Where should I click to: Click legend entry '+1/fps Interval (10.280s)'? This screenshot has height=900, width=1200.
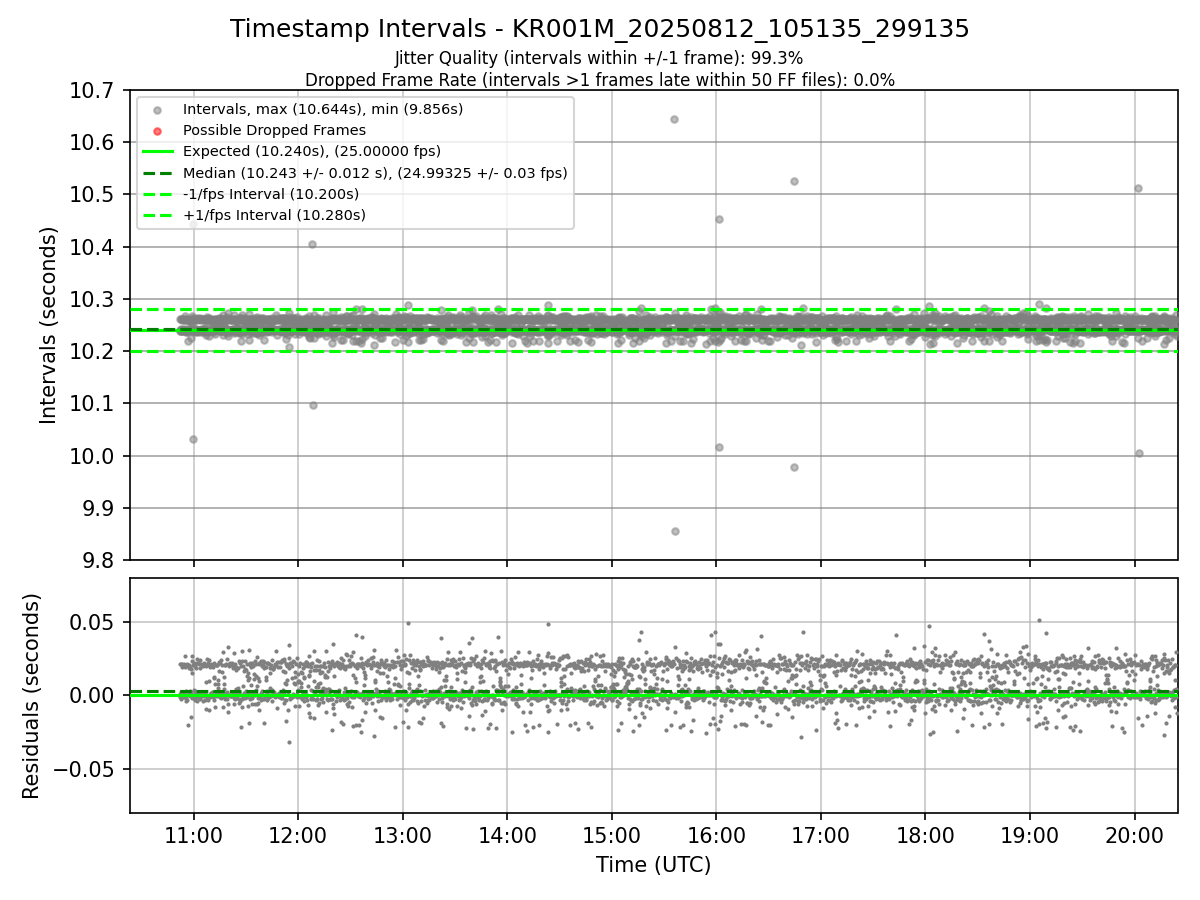[x=274, y=215]
